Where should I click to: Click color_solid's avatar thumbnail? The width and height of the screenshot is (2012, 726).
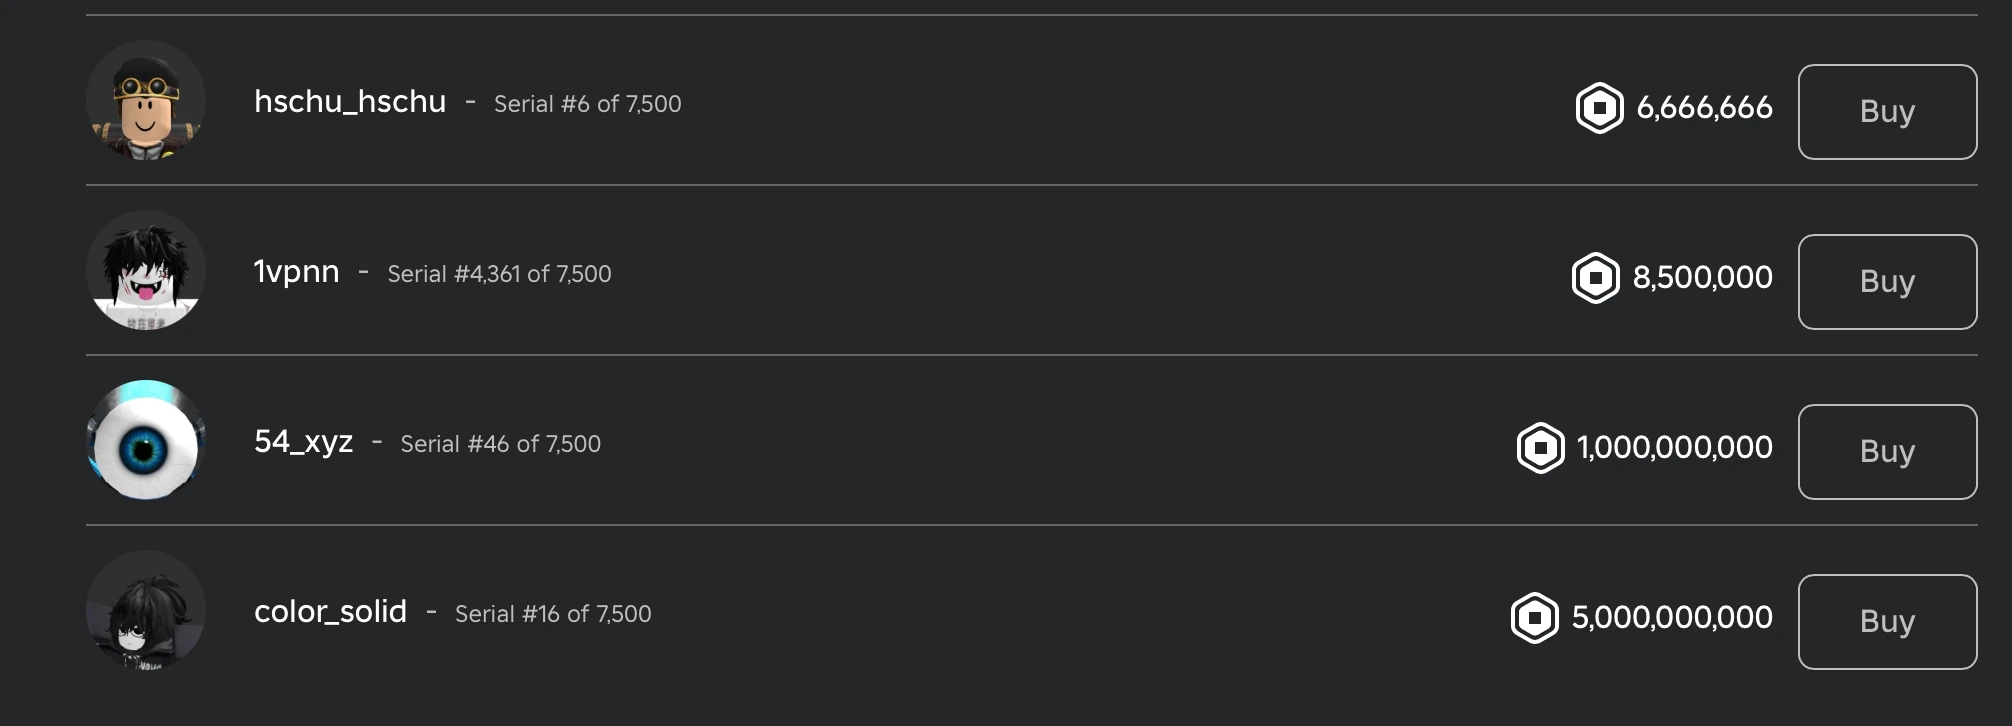[x=147, y=610]
